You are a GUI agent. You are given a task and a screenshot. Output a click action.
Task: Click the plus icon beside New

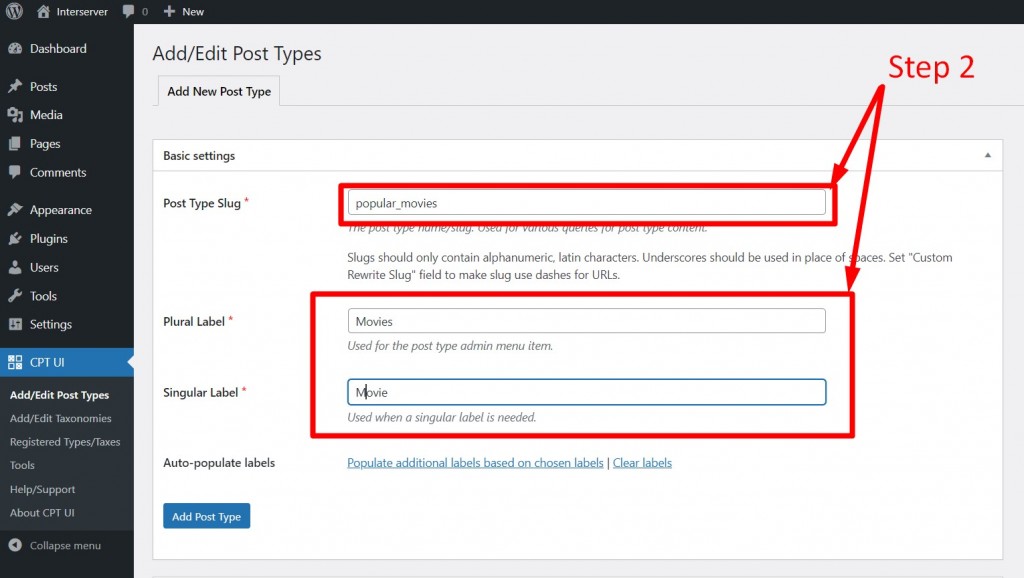(169, 11)
